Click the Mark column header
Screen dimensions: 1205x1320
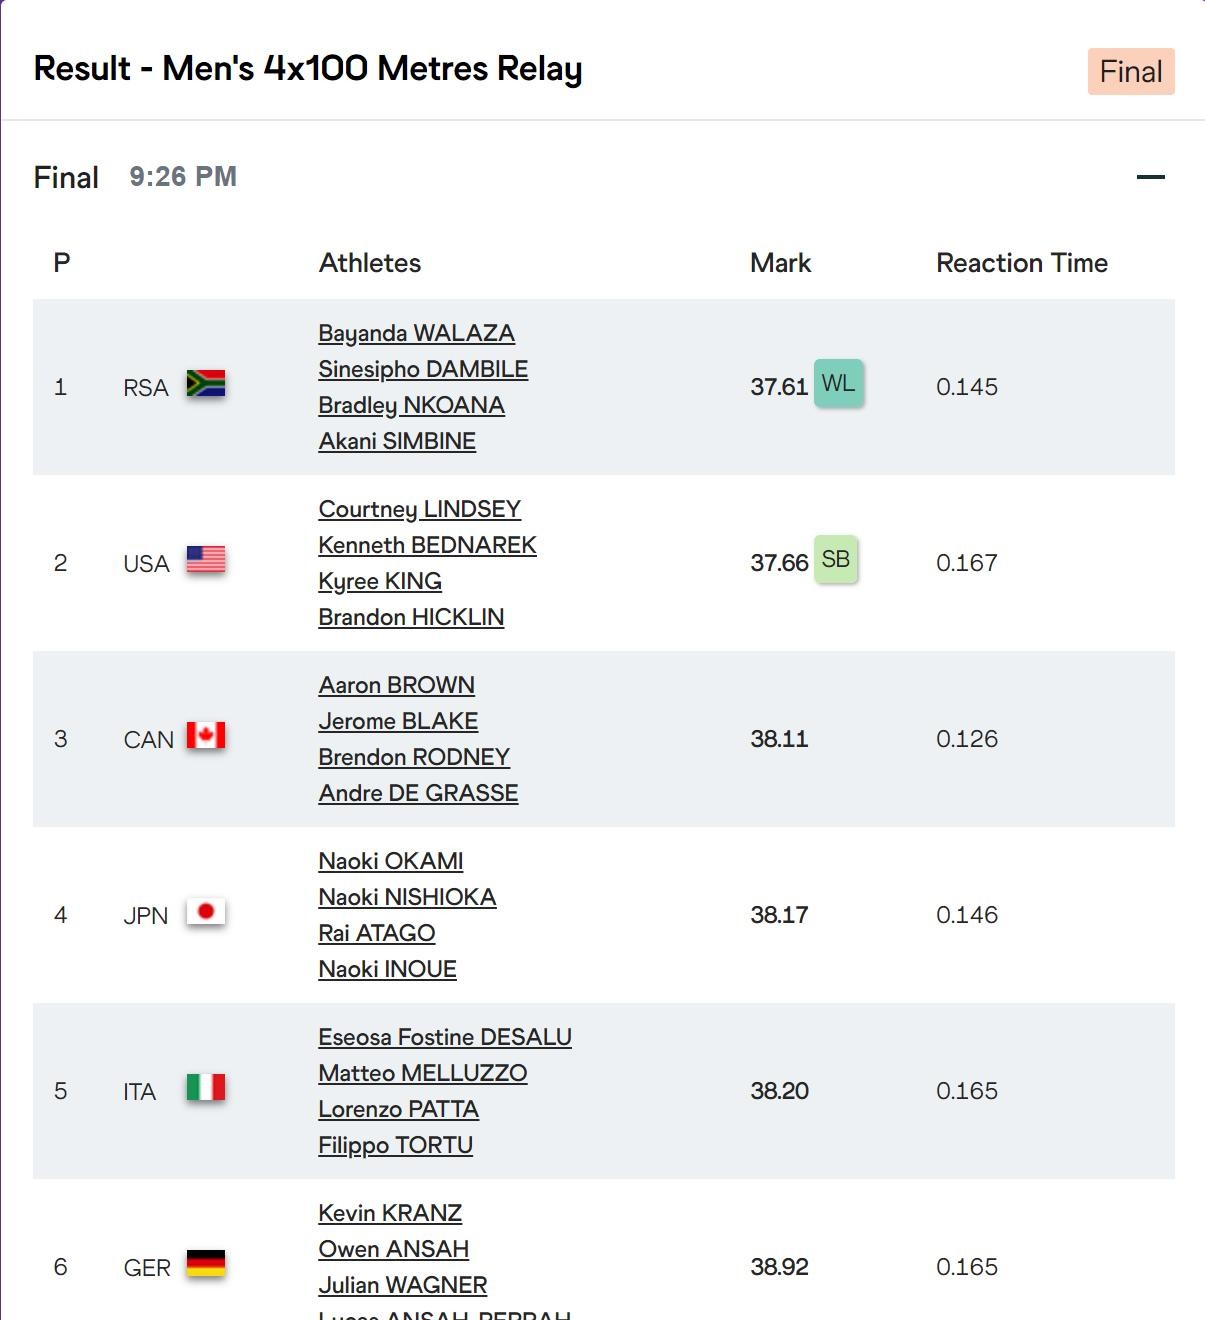click(x=780, y=263)
